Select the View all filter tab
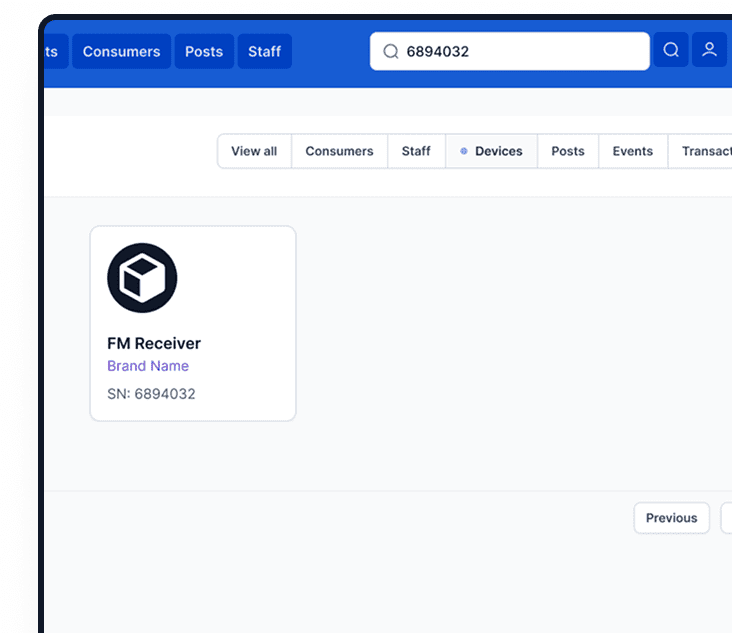Viewport: 732px width, 633px height. pos(254,151)
